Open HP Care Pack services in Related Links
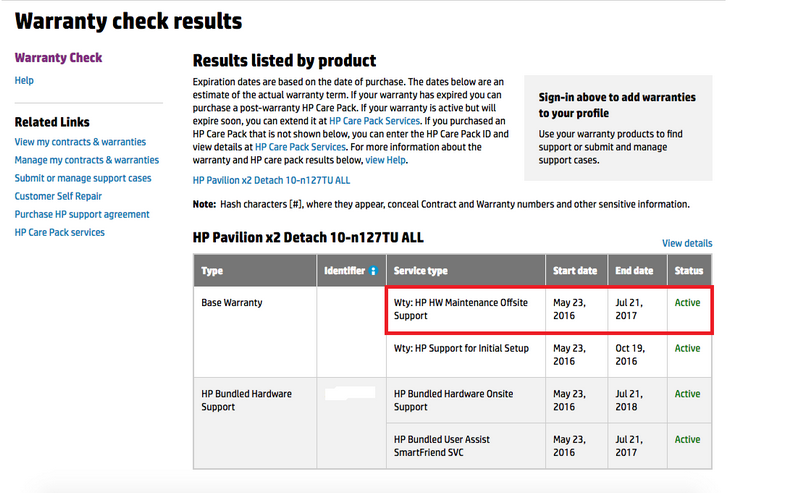This screenshot has width=800, height=493. pyautogui.click(x=59, y=232)
